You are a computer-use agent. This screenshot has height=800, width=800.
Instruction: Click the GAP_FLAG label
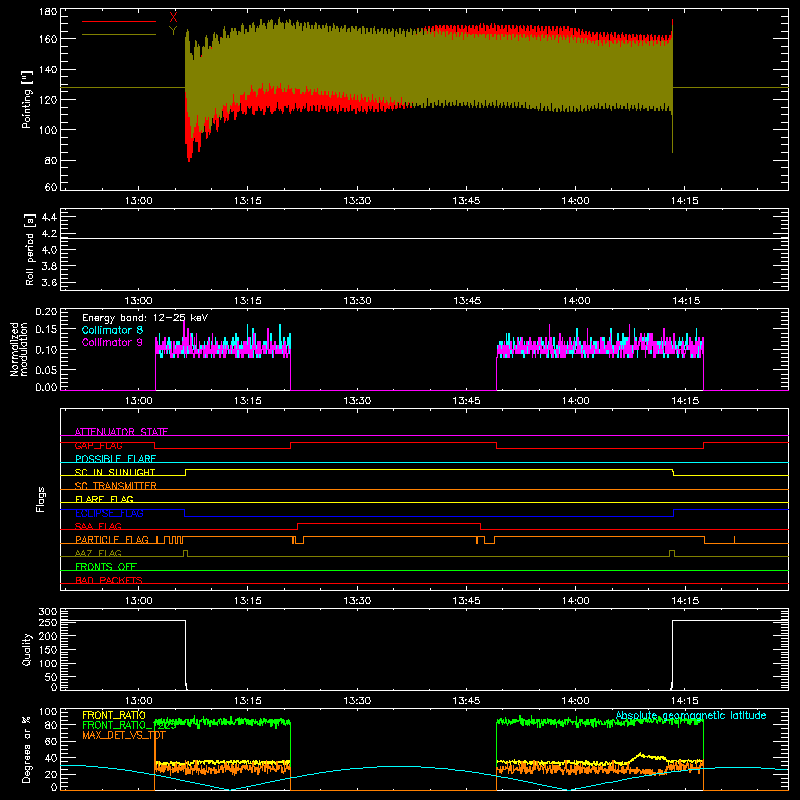pos(98,445)
